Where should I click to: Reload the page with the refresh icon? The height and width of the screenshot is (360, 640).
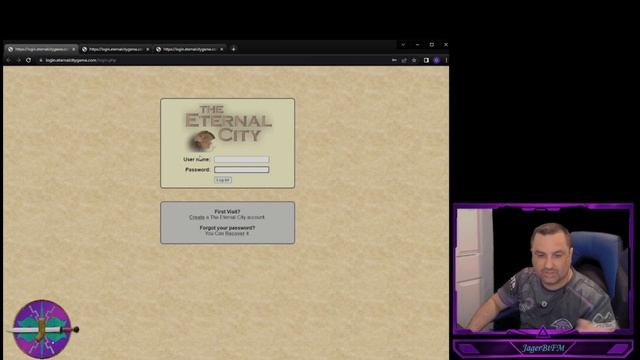point(29,60)
